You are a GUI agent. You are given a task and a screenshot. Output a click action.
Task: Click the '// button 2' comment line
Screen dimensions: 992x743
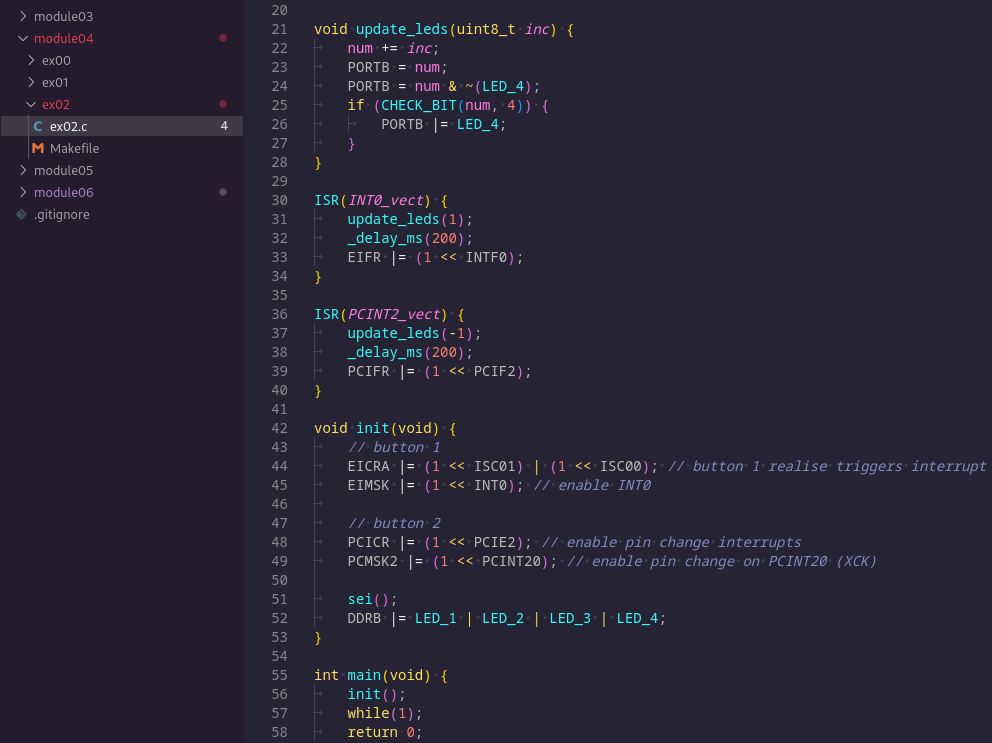[x=394, y=523]
